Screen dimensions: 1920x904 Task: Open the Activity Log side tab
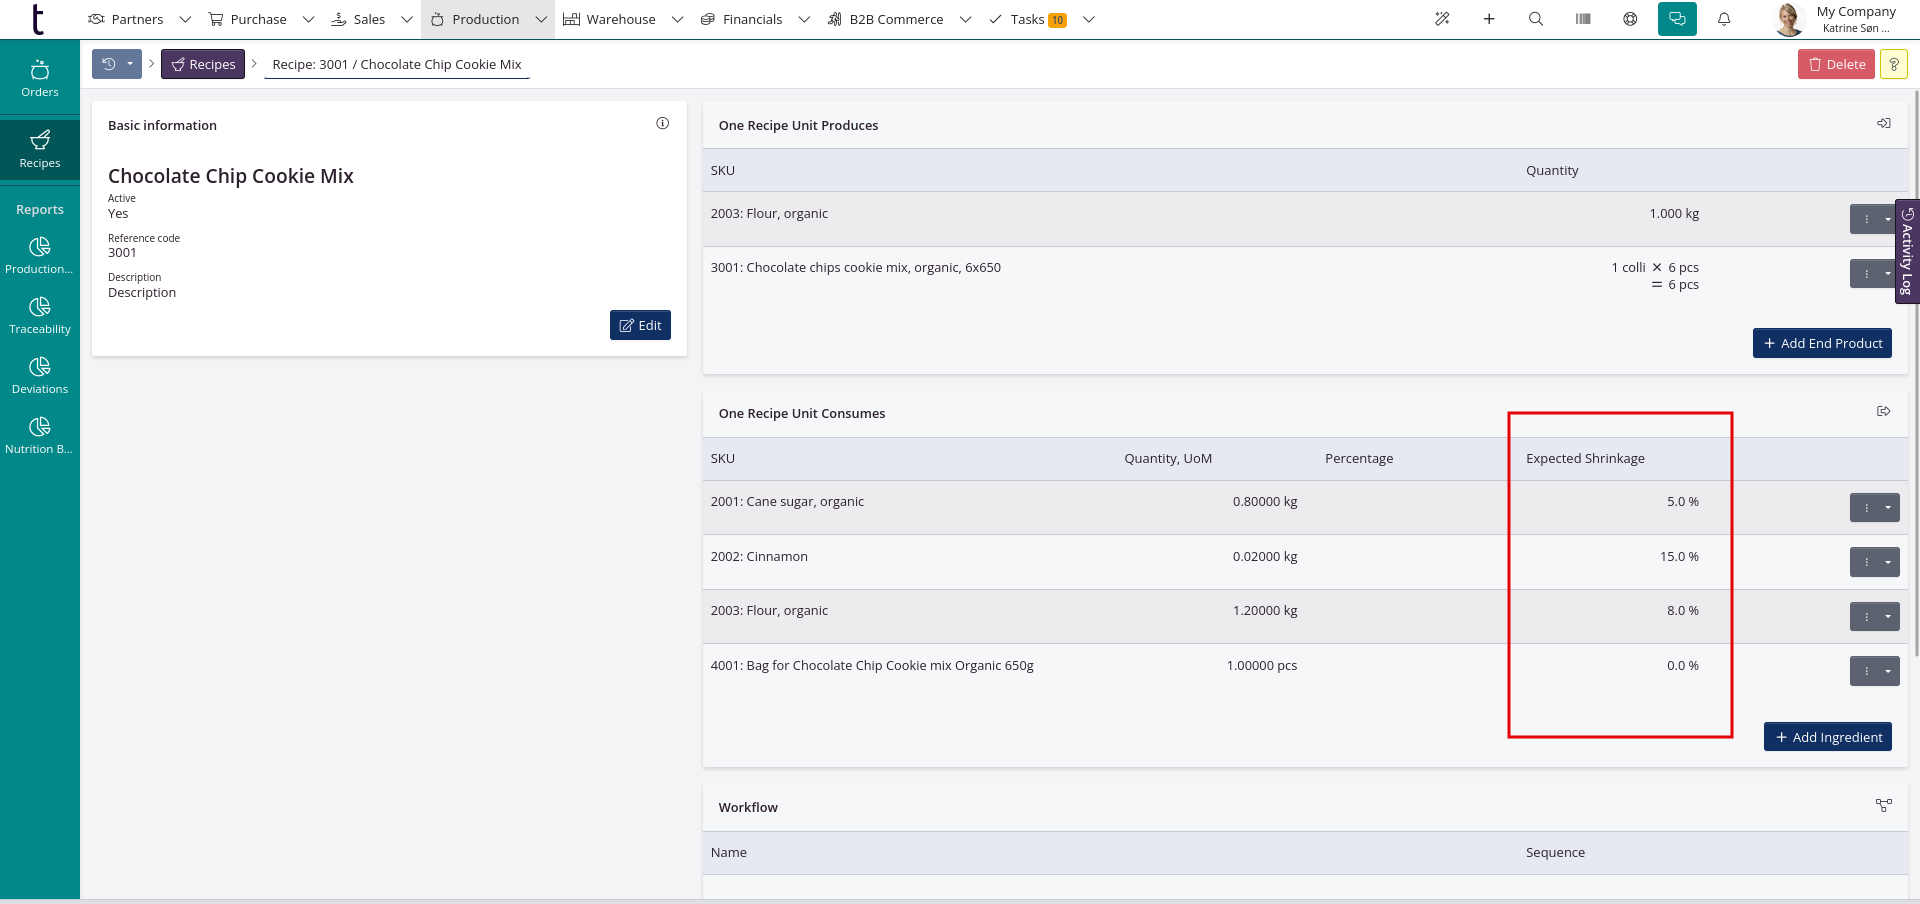click(1907, 252)
